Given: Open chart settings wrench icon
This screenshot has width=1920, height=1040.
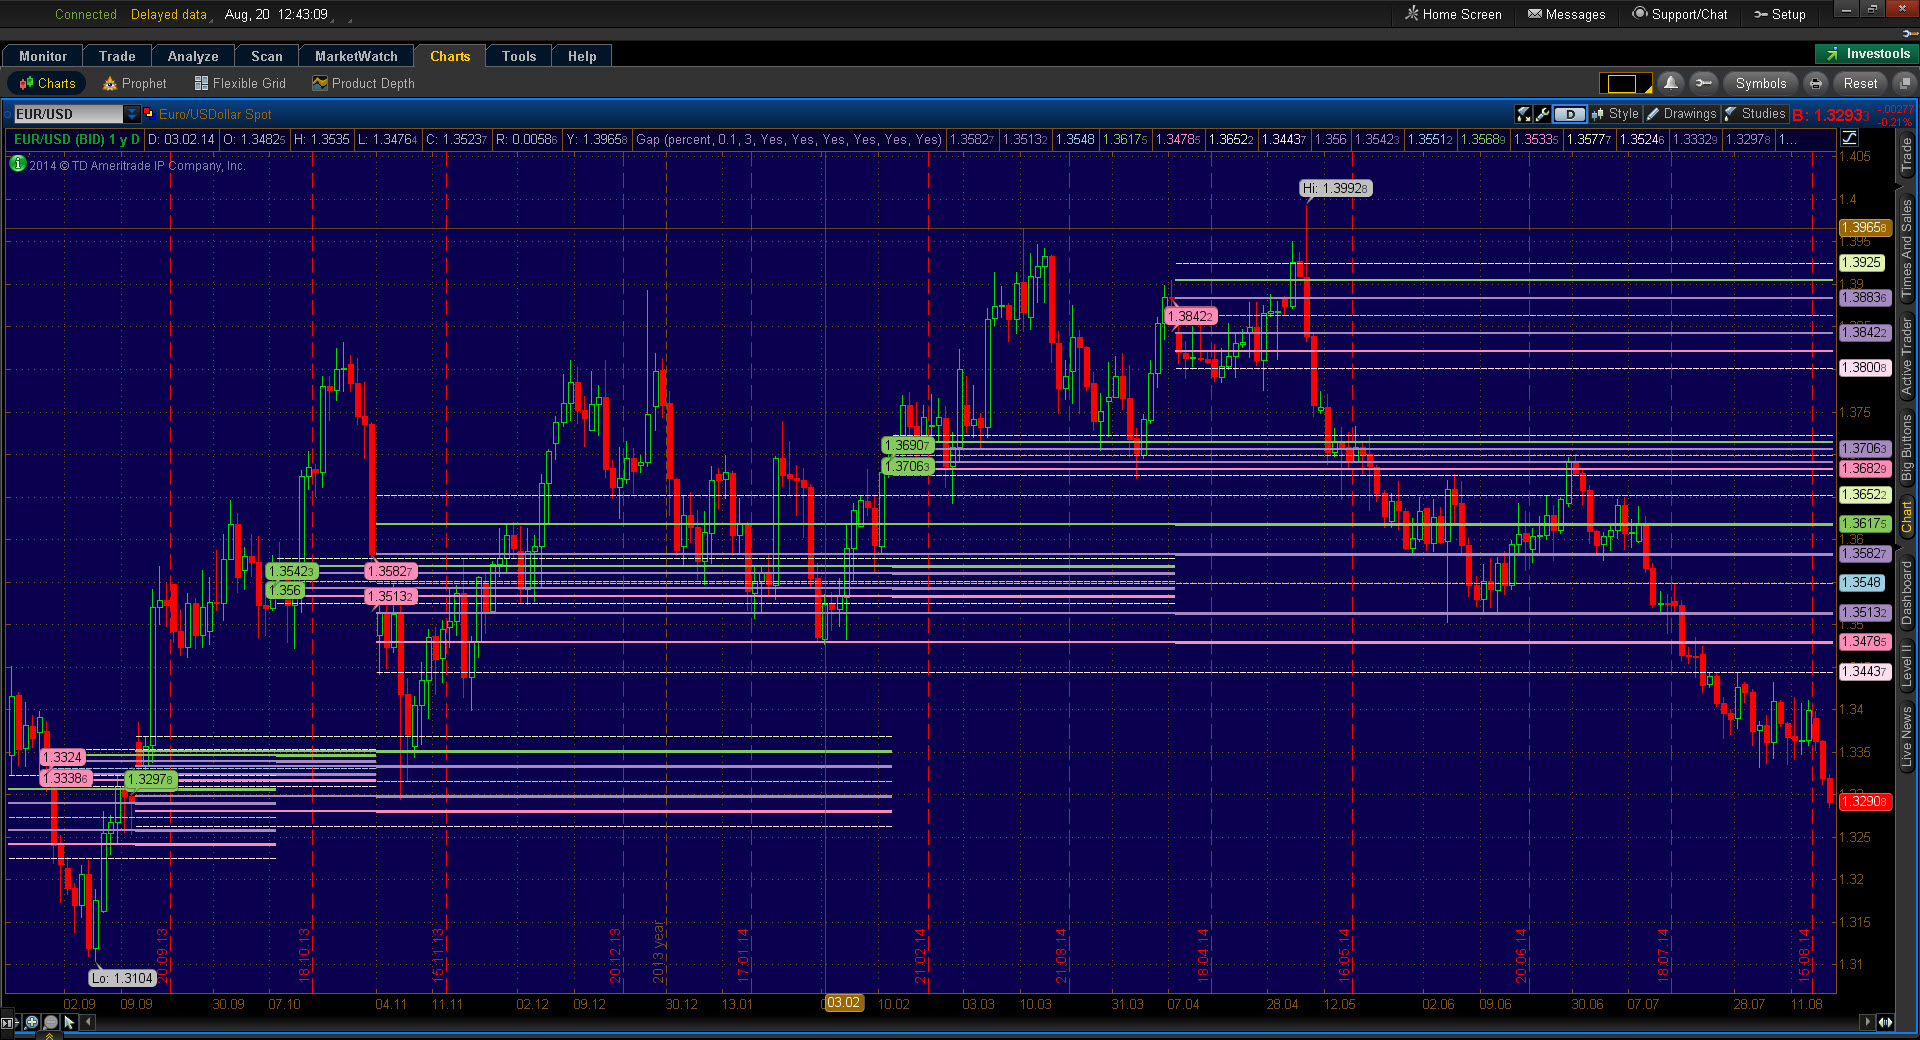Looking at the screenshot, I should pyautogui.click(x=1543, y=114).
